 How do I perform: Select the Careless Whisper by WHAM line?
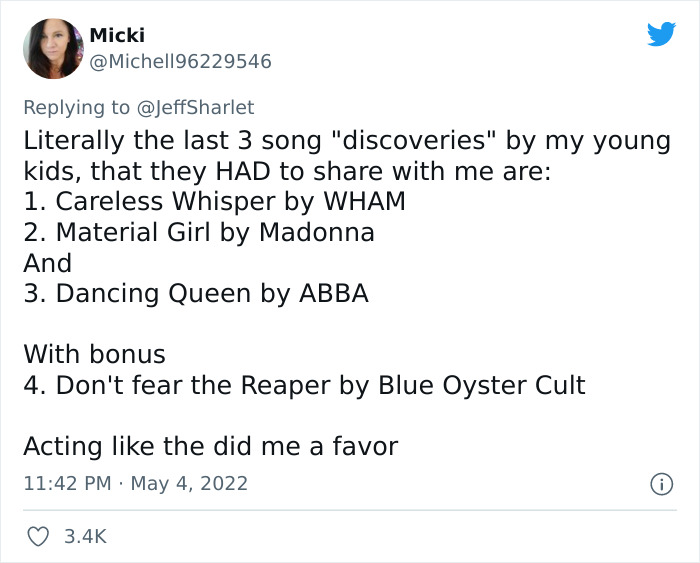214,201
